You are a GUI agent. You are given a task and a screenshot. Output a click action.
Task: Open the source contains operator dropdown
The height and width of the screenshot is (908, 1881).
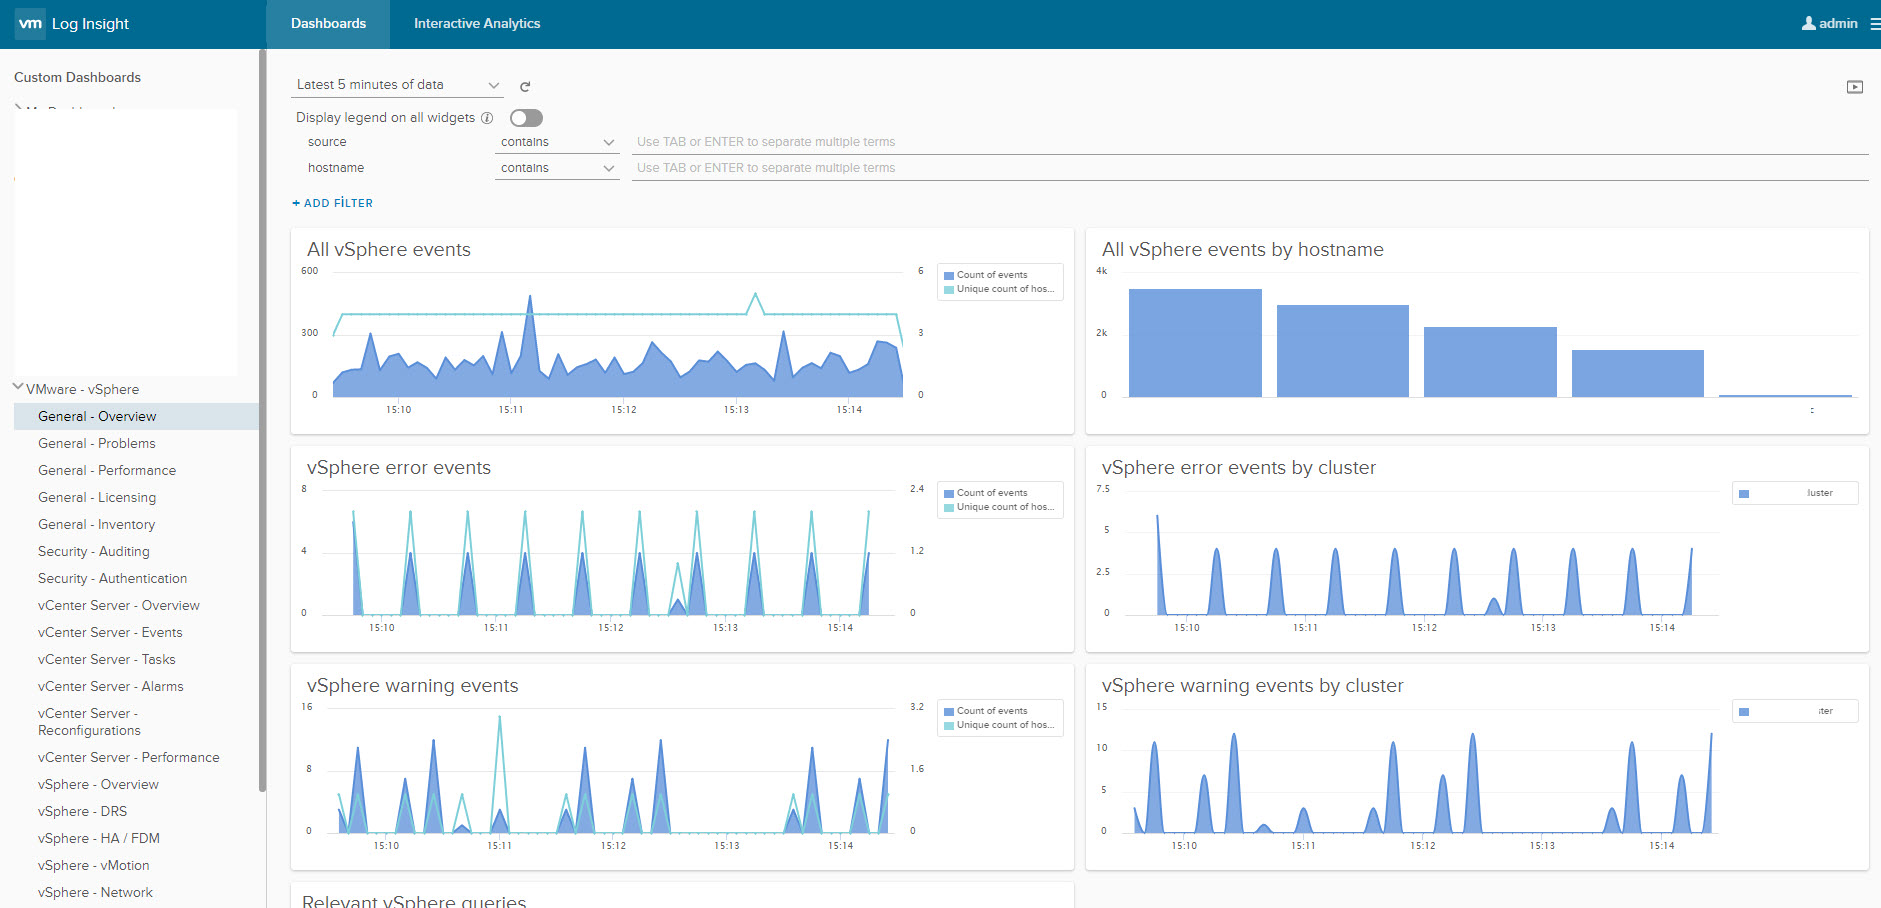click(556, 142)
